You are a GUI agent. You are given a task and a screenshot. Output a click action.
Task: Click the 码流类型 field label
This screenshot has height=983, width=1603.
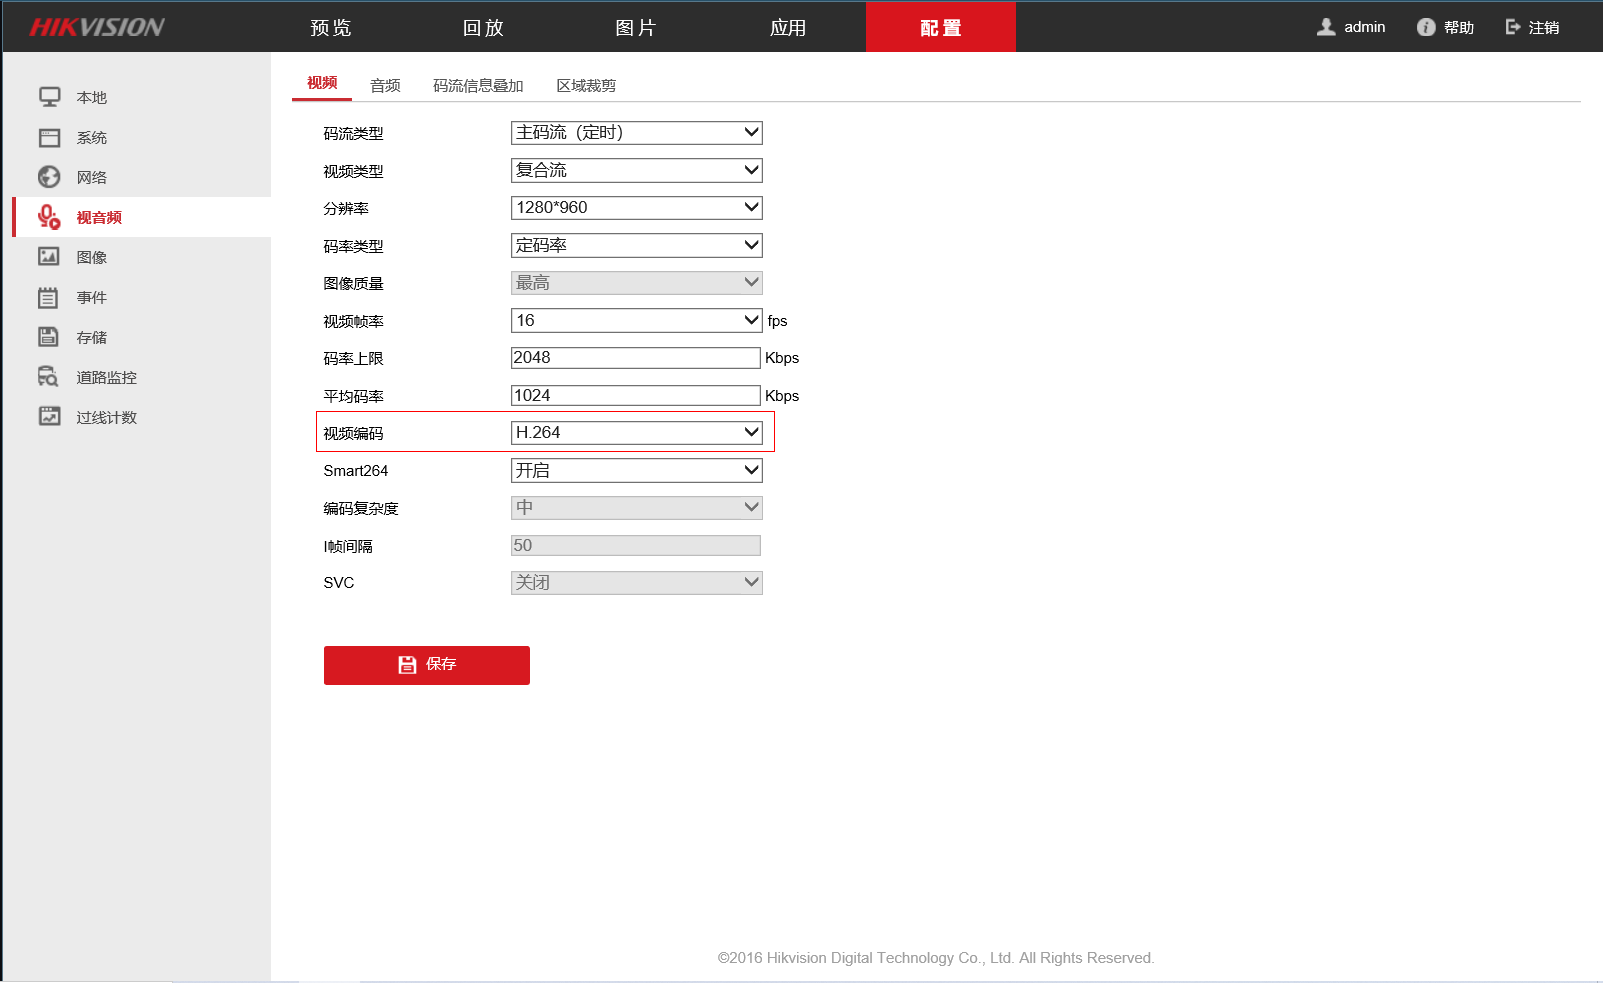tap(353, 134)
